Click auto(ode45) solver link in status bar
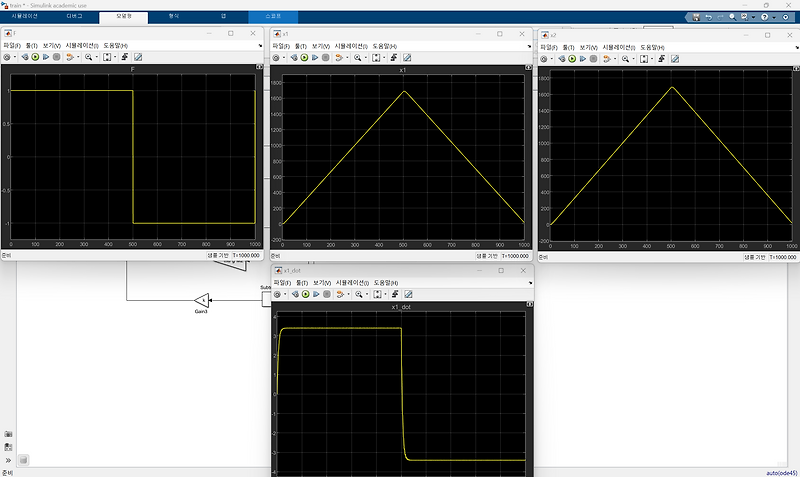800x477 pixels. [781, 473]
